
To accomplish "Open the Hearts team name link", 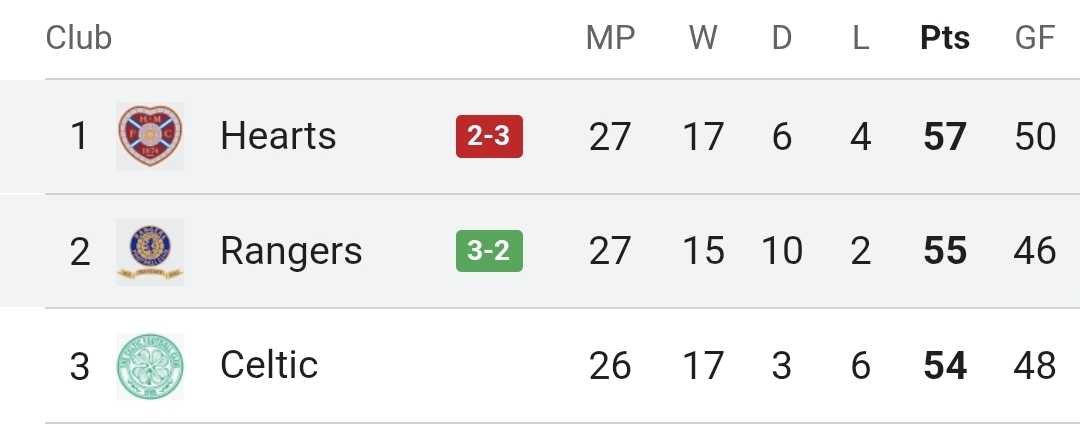I will click(x=278, y=136).
